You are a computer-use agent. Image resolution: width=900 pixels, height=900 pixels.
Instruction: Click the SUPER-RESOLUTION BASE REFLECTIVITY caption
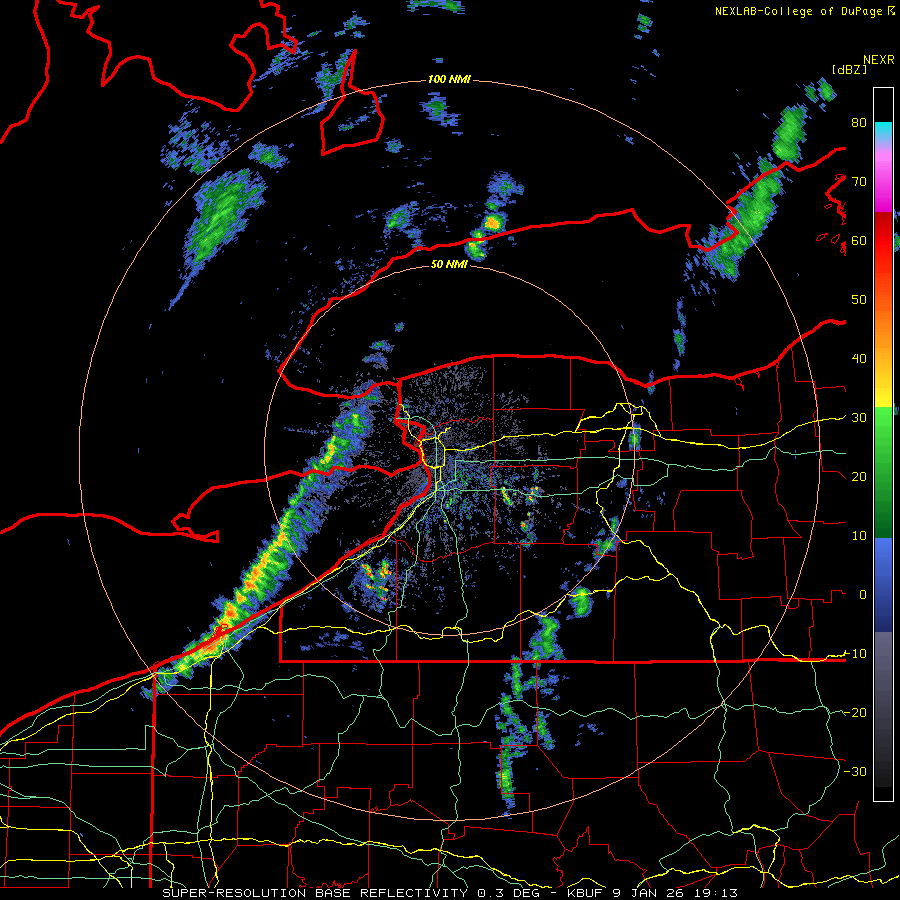[315, 893]
